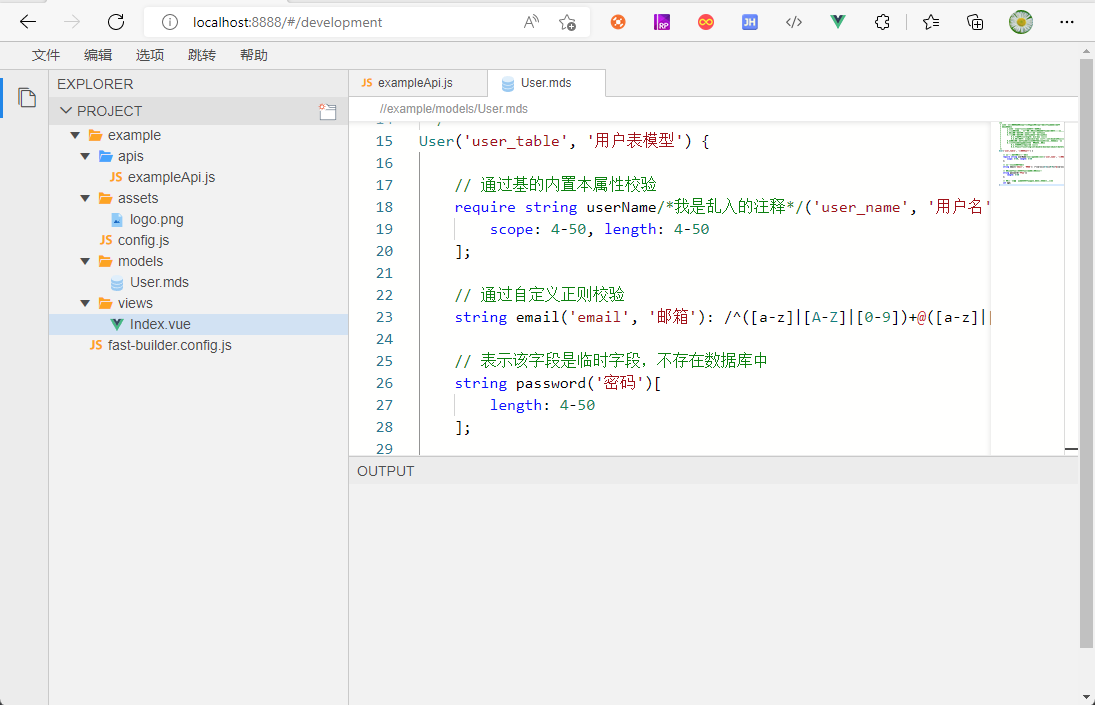
Task: Open logo.png in the file tree
Action: 156,219
